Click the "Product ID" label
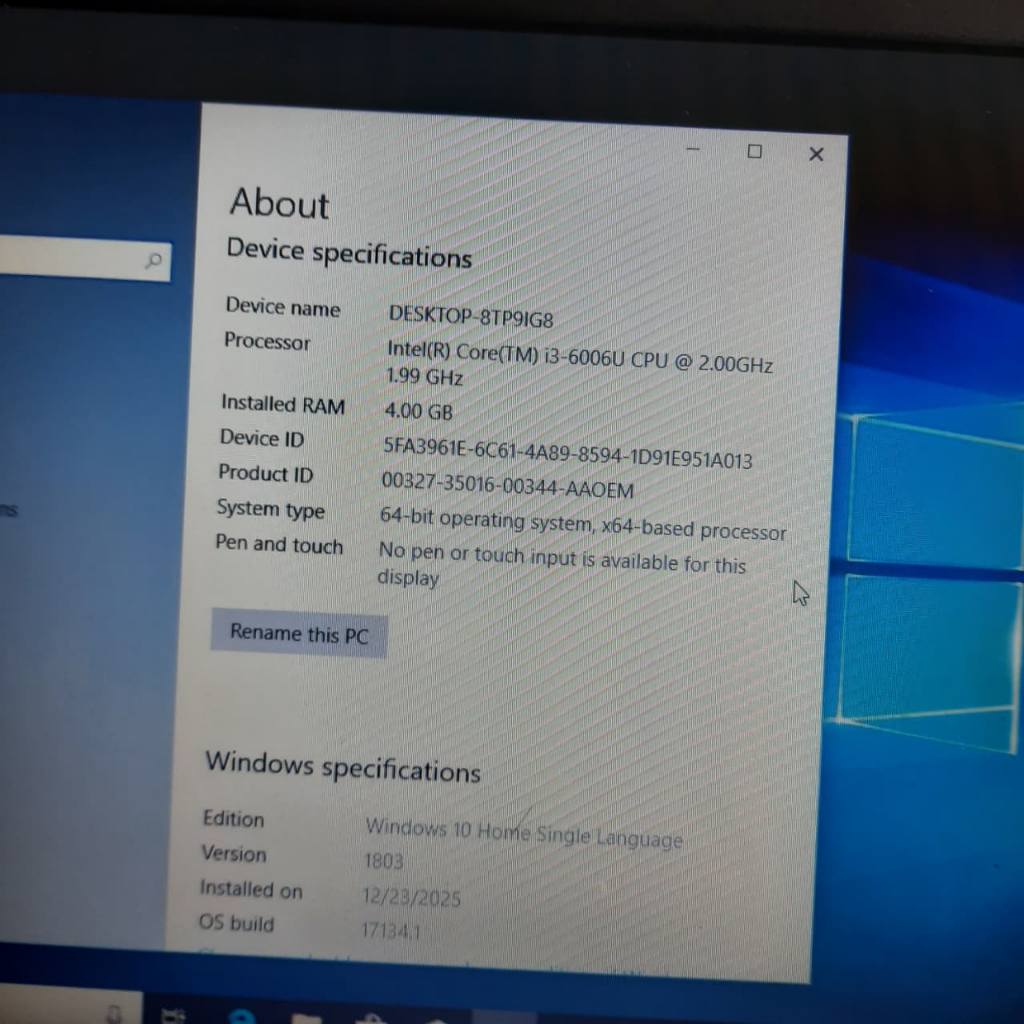The image size is (1024, 1024). click(x=266, y=473)
